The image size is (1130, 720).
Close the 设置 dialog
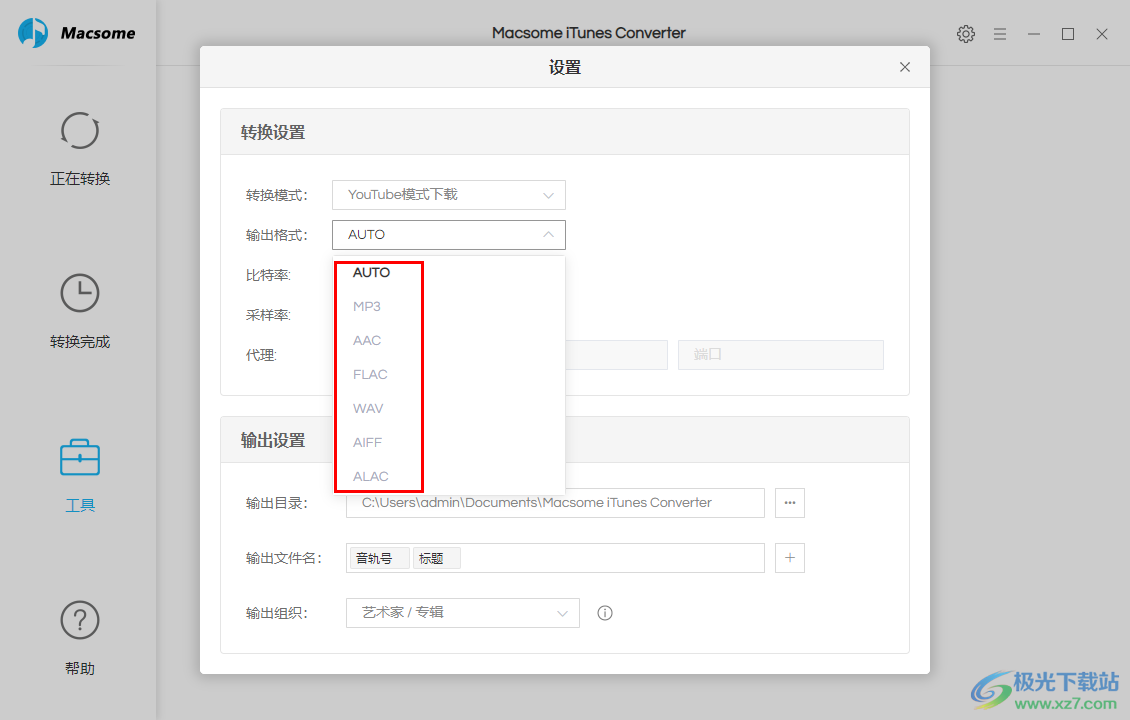point(904,67)
